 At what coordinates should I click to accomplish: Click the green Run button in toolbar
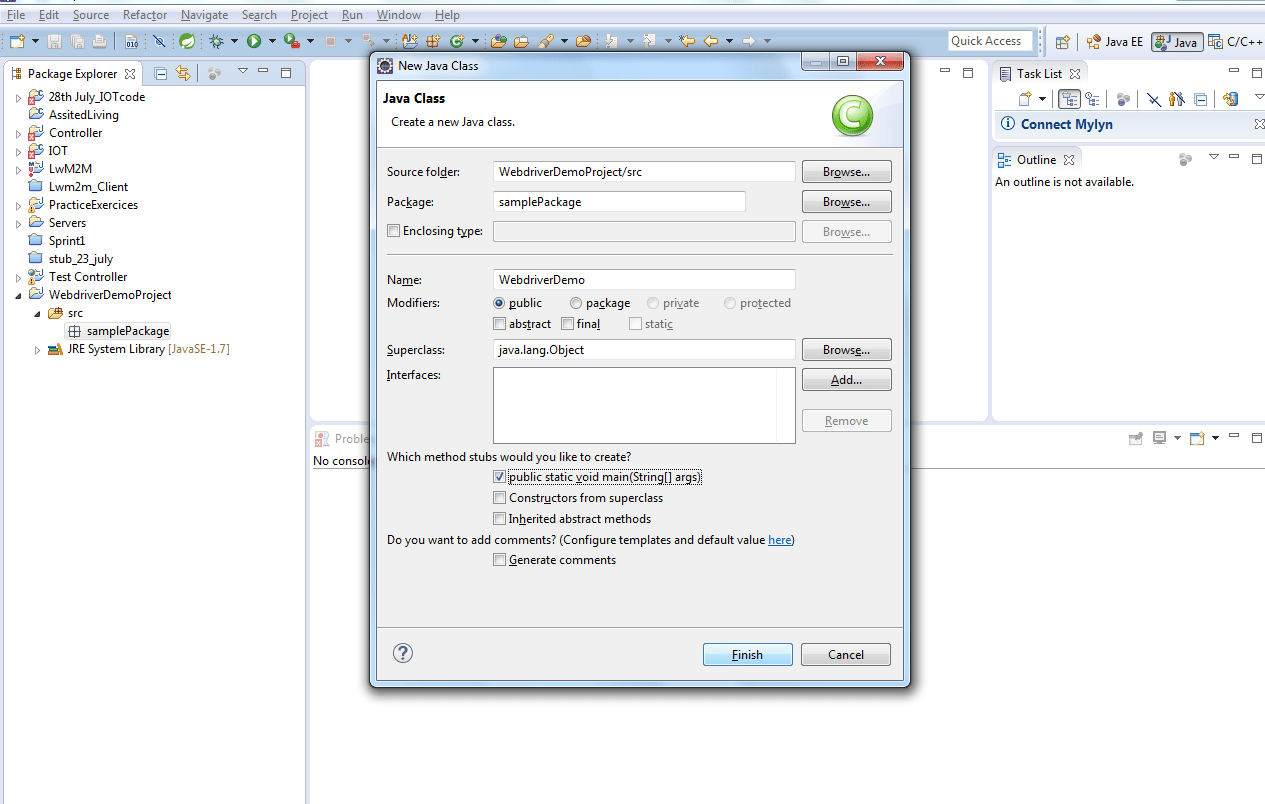click(x=254, y=41)
